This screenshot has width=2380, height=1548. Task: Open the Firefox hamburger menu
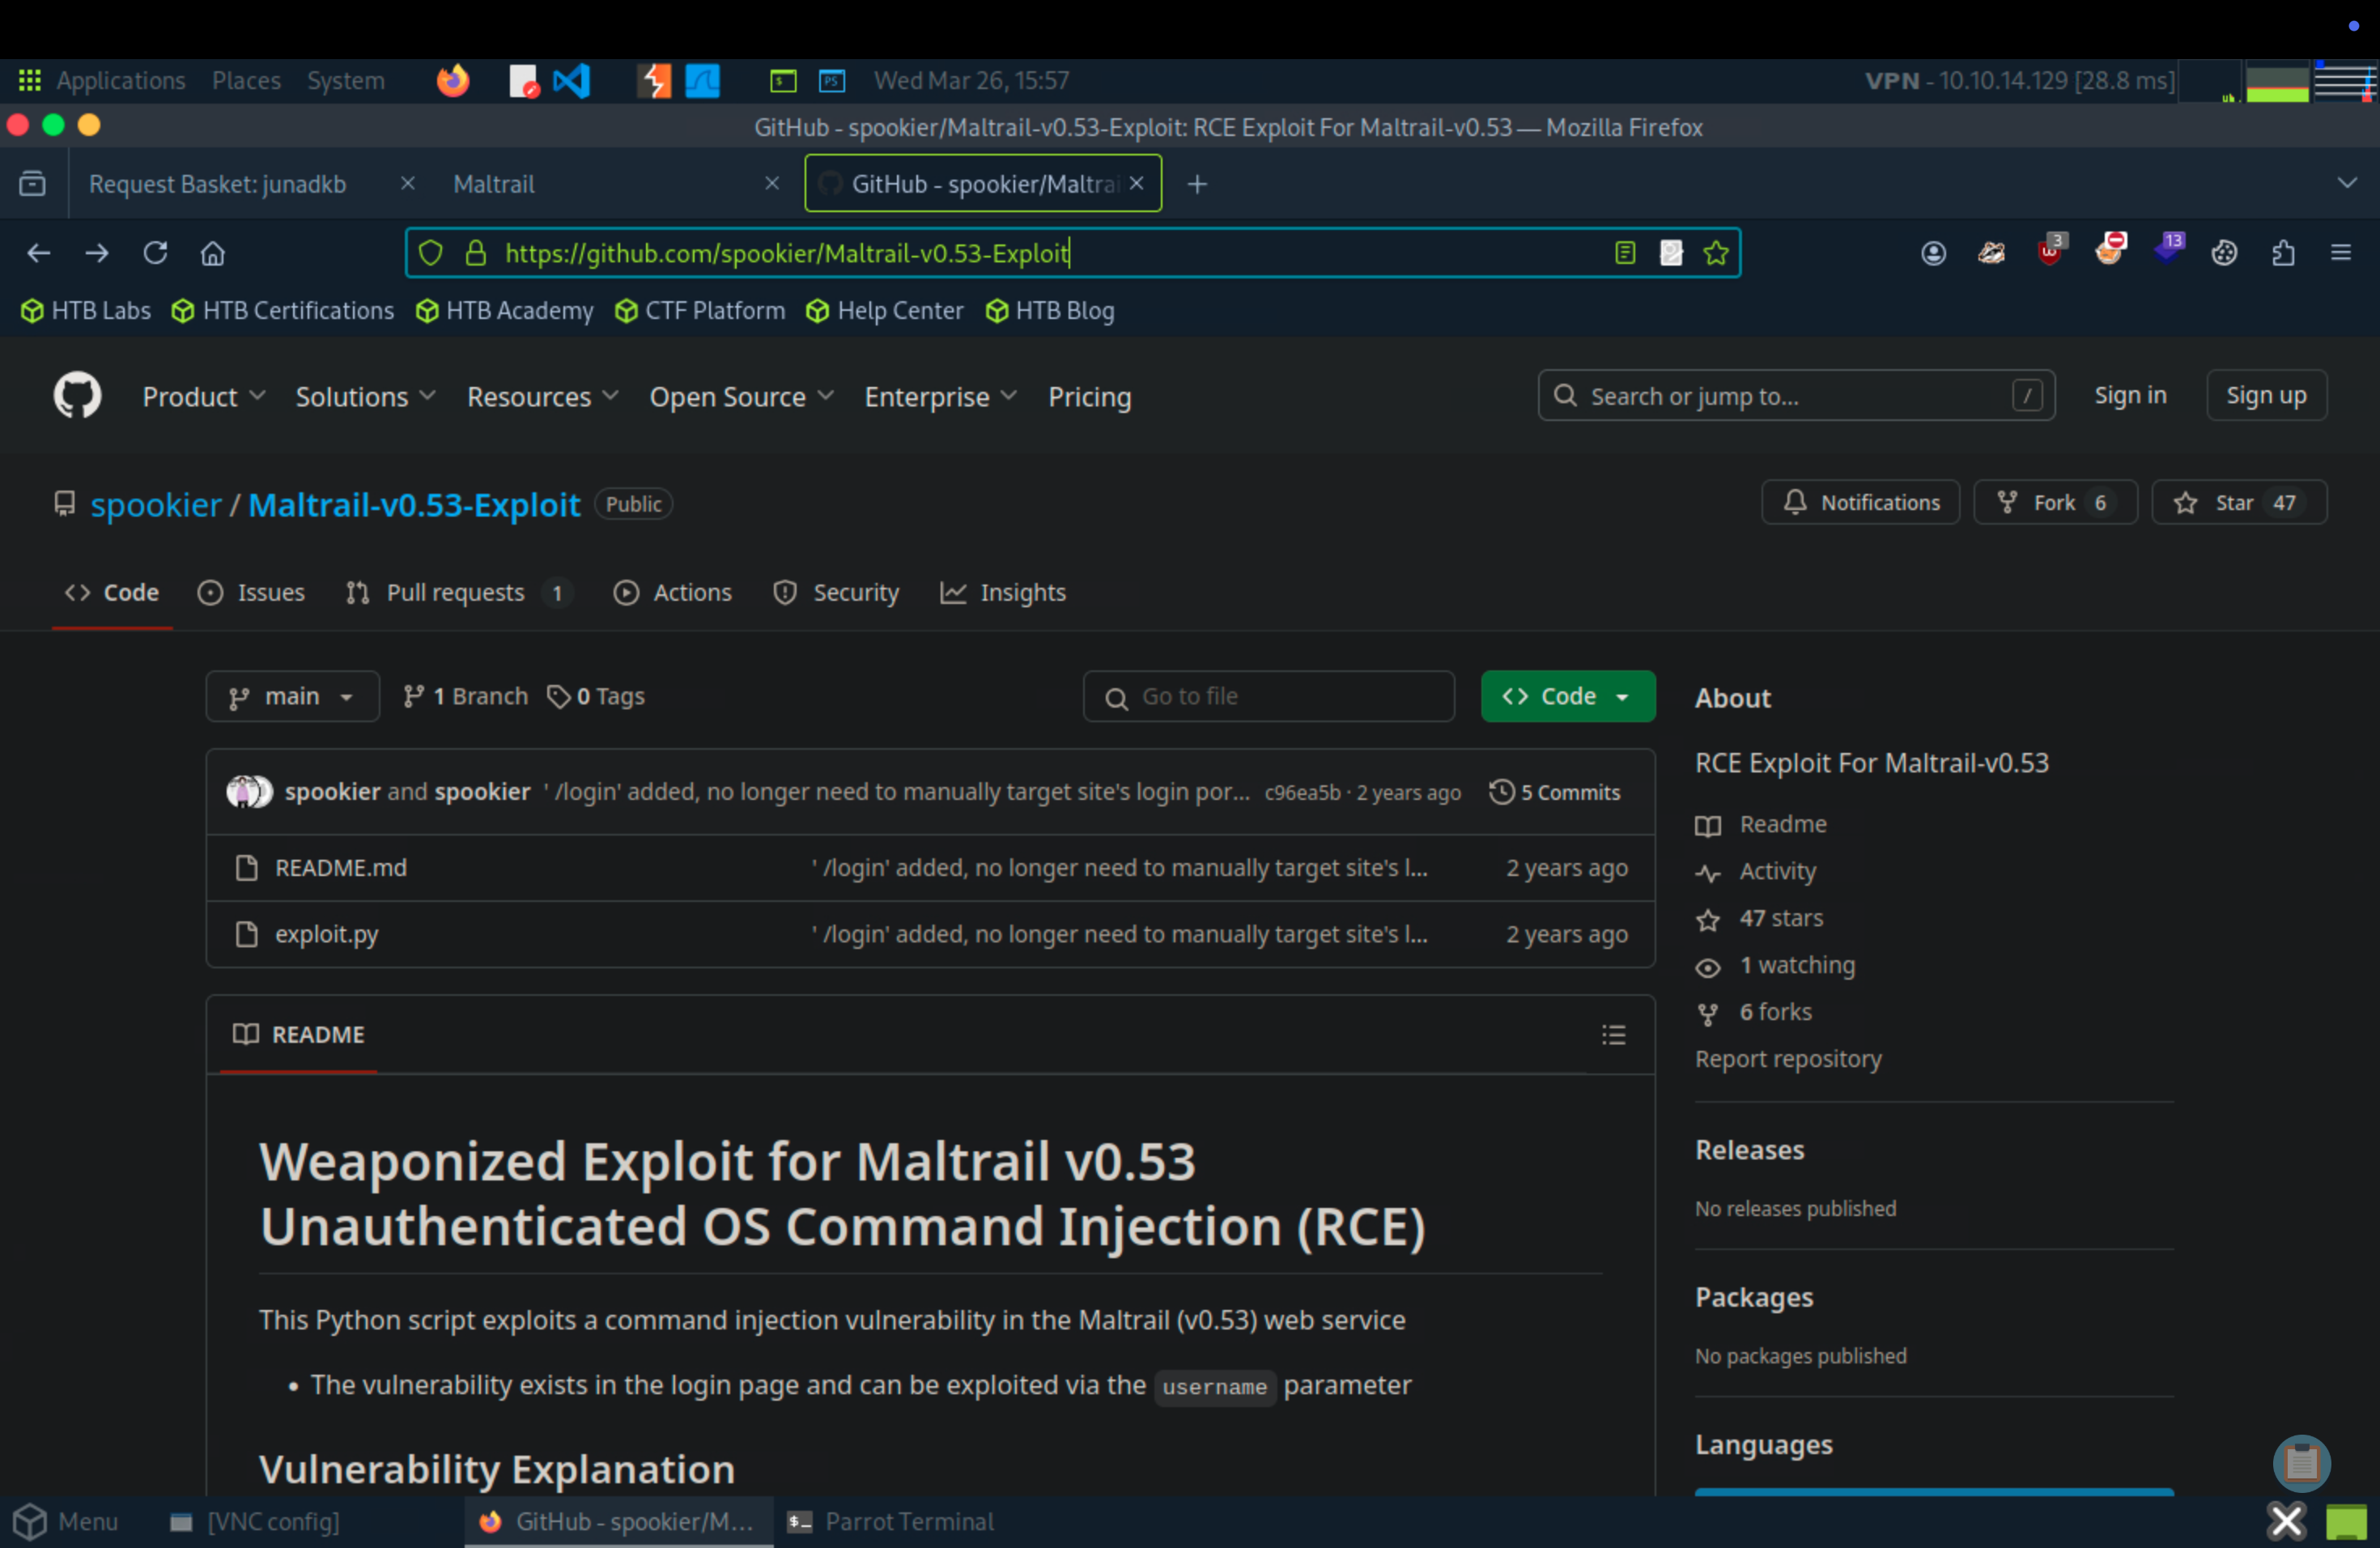pos(2341,253)
